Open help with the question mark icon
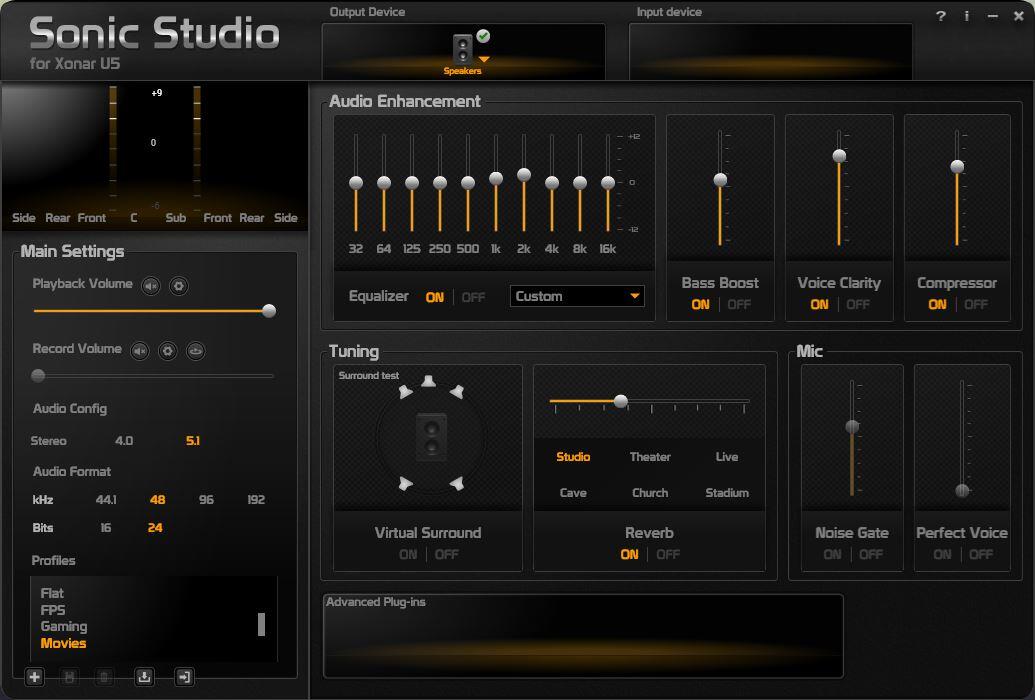The height and width of the screenshot is (700, 1035). pos(940,16)
